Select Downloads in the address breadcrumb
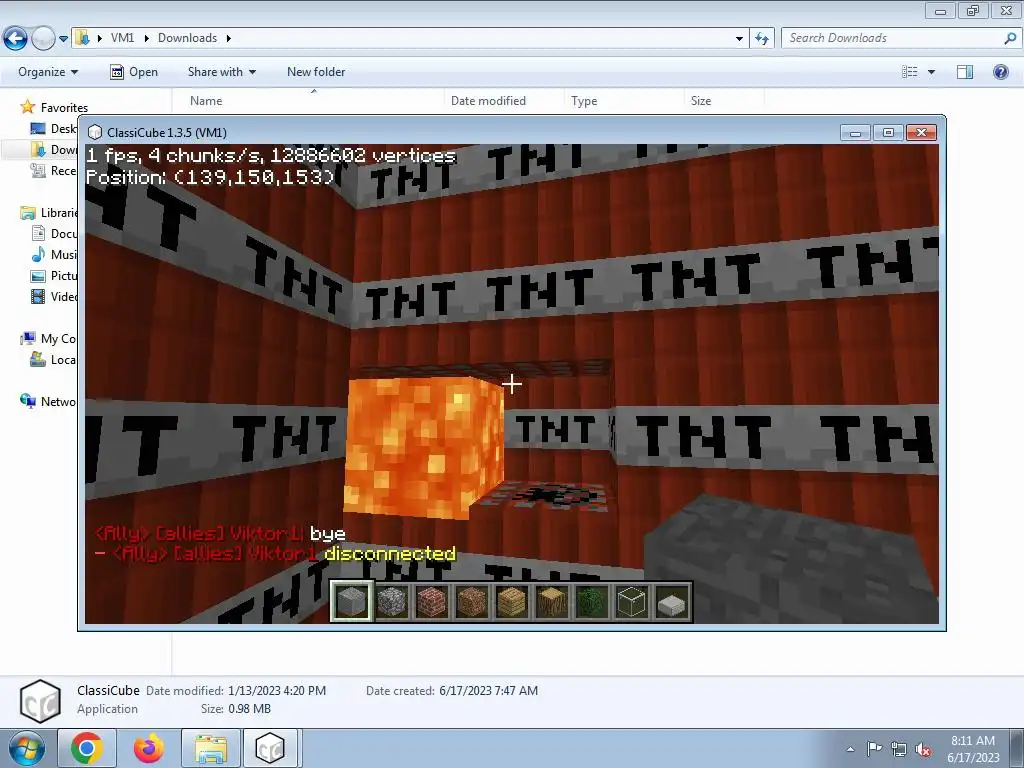The width and height of the screenshot is (1024, 768). [x=187, y=38]
